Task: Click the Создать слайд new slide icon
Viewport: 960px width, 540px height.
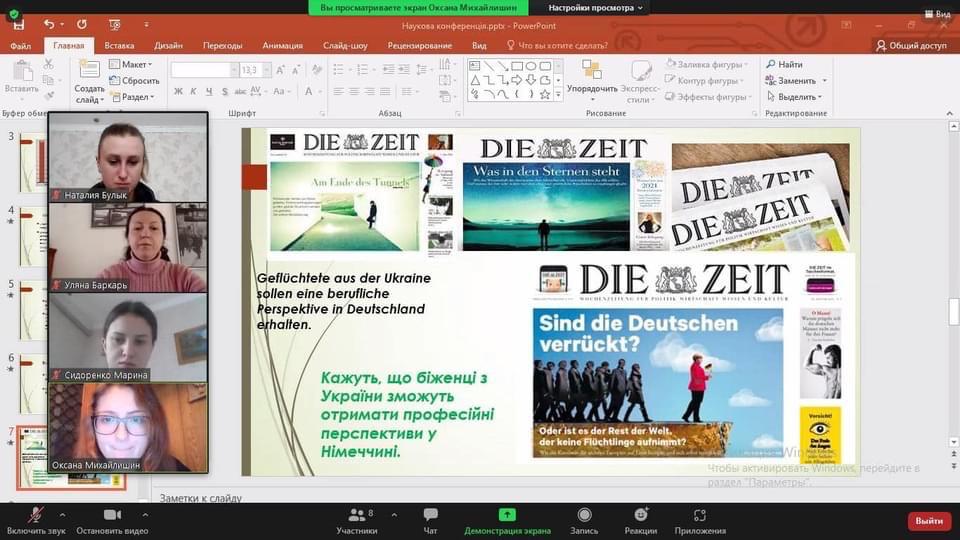Action: pos(89,69)
